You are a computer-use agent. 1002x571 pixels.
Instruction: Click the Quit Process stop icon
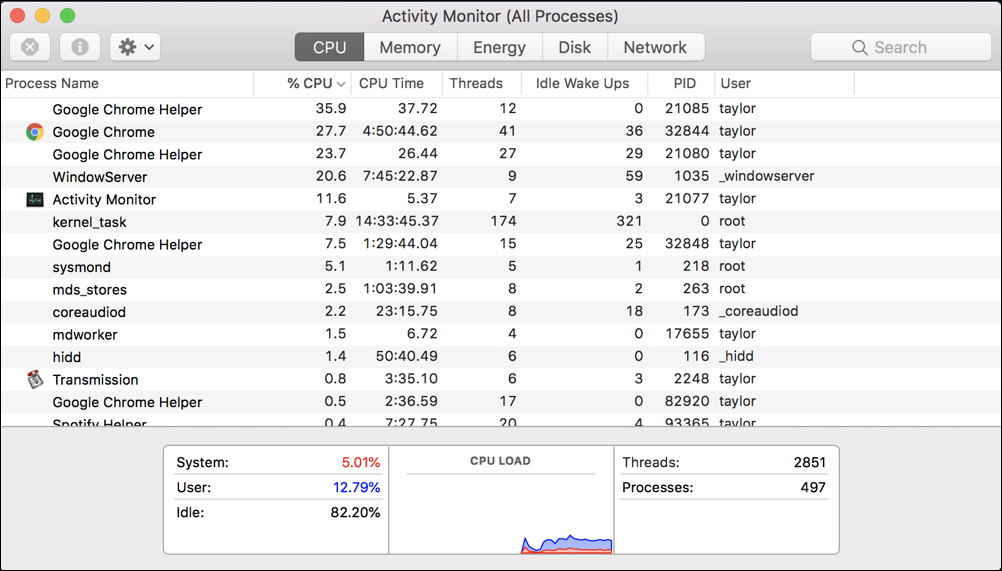coord(30,47)
